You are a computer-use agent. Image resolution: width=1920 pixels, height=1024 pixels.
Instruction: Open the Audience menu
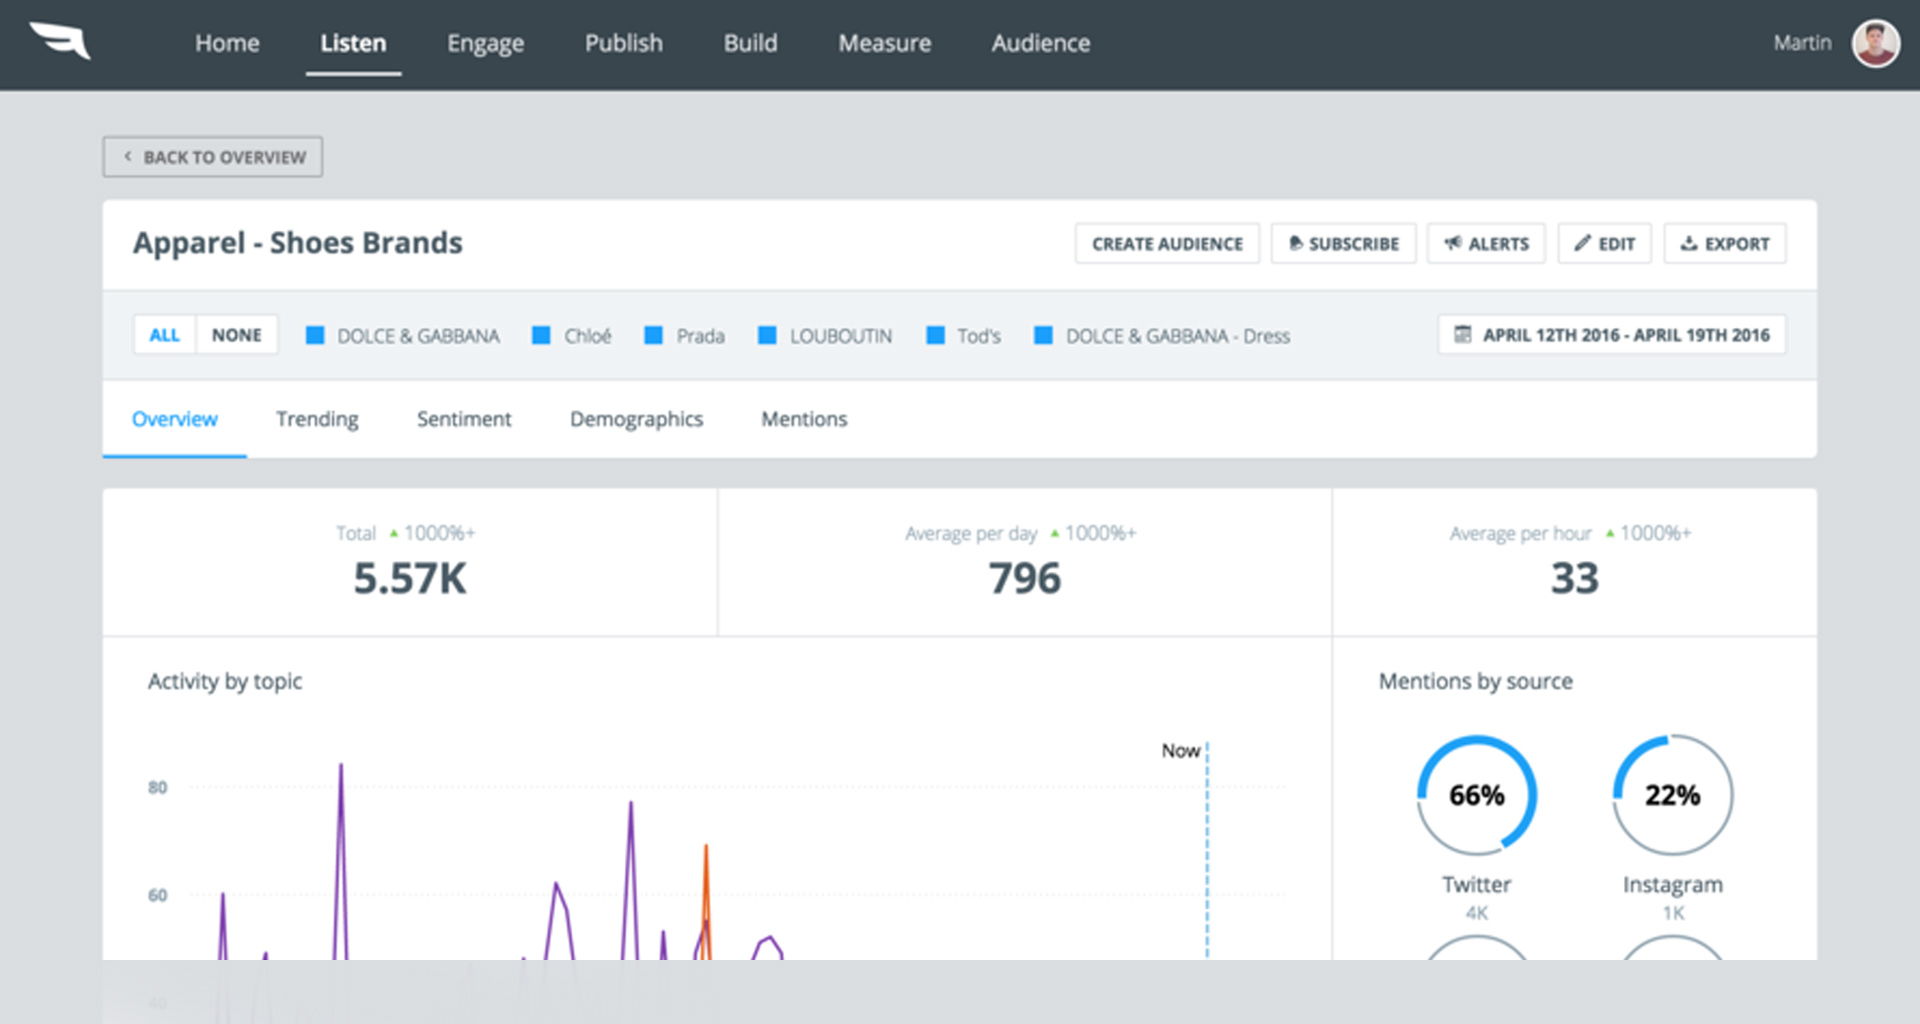pos(1041,43)
